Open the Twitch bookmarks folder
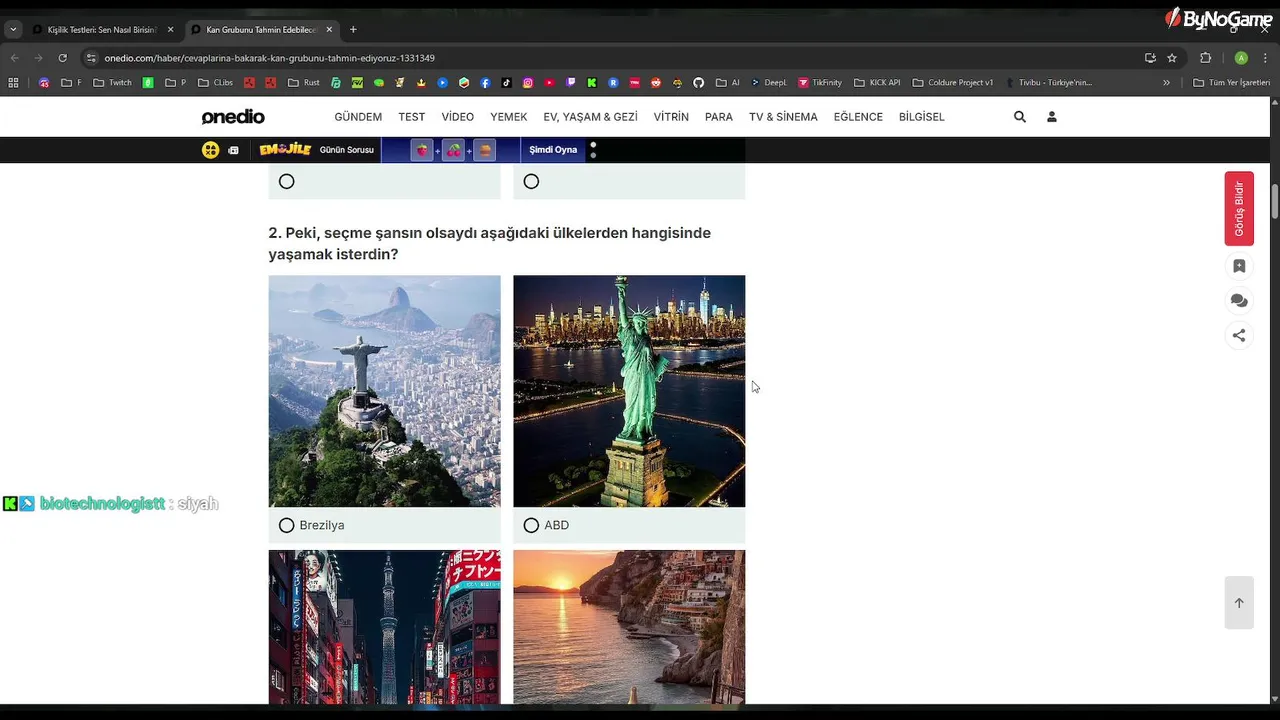Screen dimensions: 1280x720 coord(112,83)
